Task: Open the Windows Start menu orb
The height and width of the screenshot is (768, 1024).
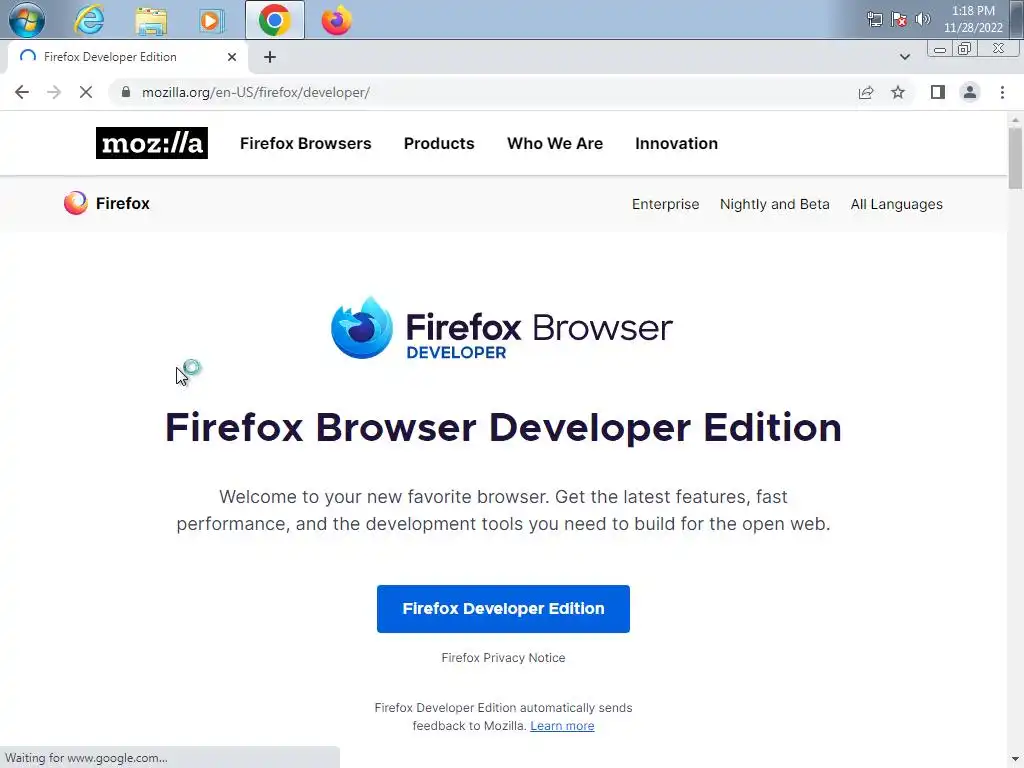Action: tap(27, 20)
